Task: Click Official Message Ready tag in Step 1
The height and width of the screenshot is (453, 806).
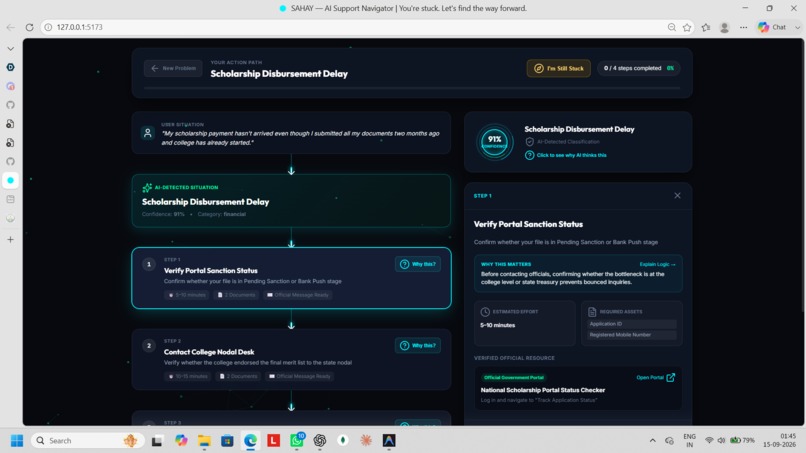Action: point(298,295)
